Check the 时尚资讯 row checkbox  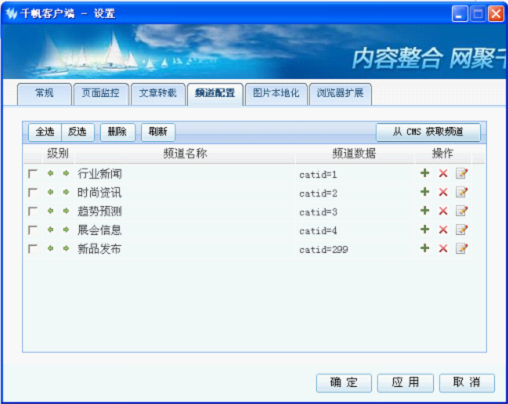[33, 192]
